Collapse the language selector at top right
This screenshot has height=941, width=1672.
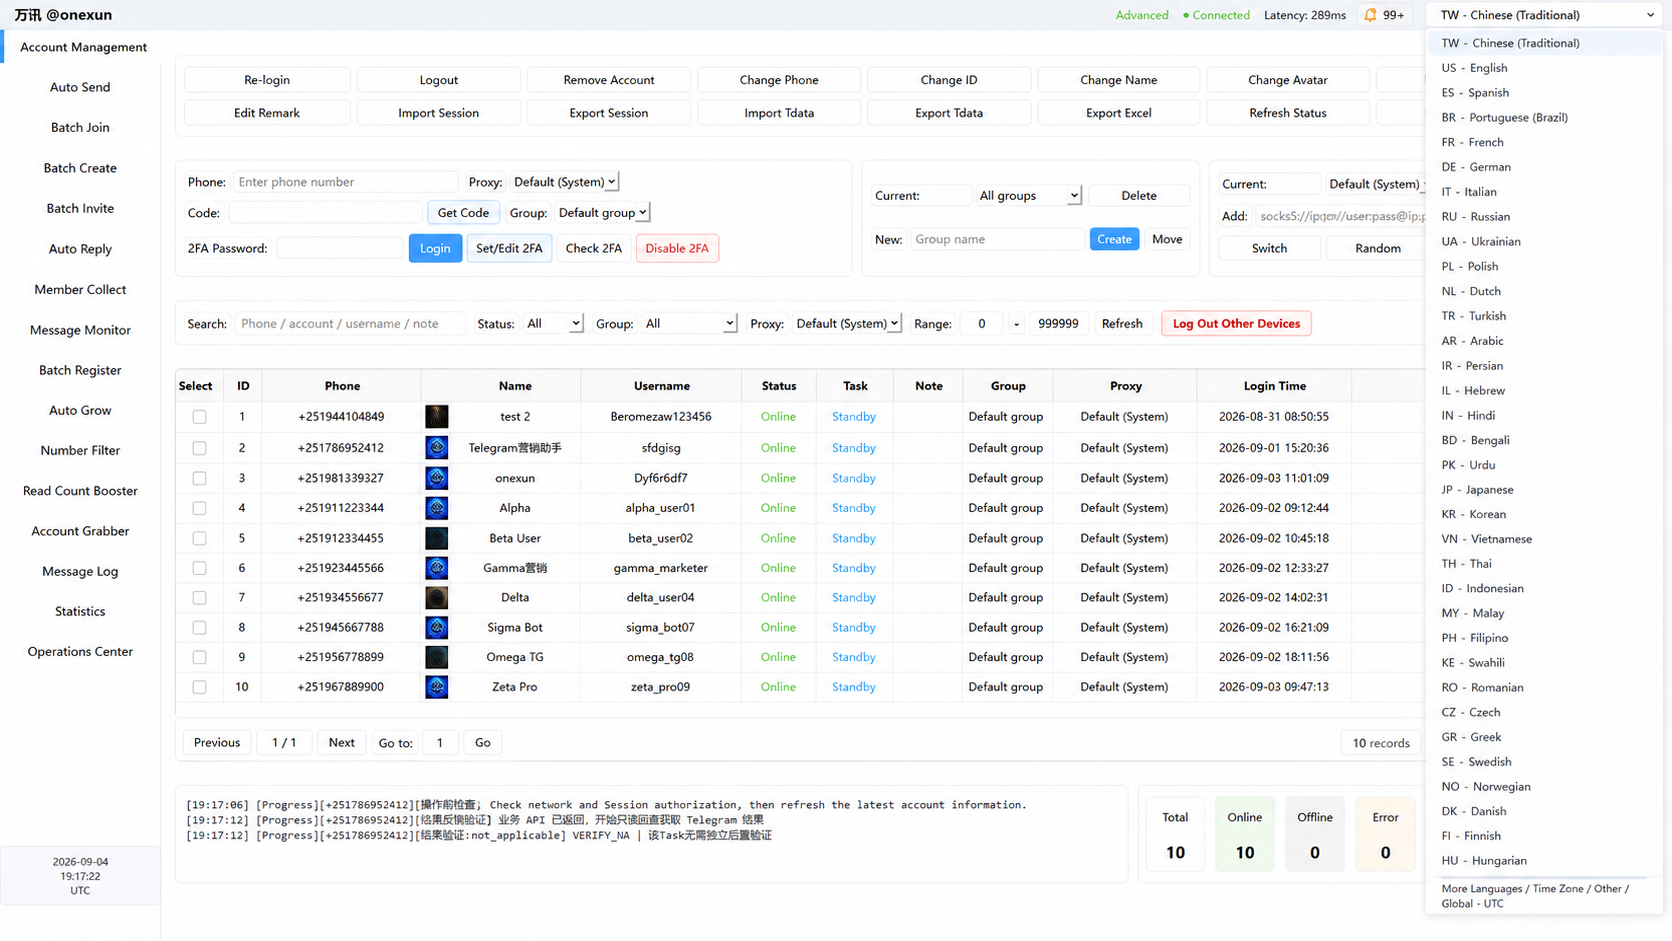1546,15
